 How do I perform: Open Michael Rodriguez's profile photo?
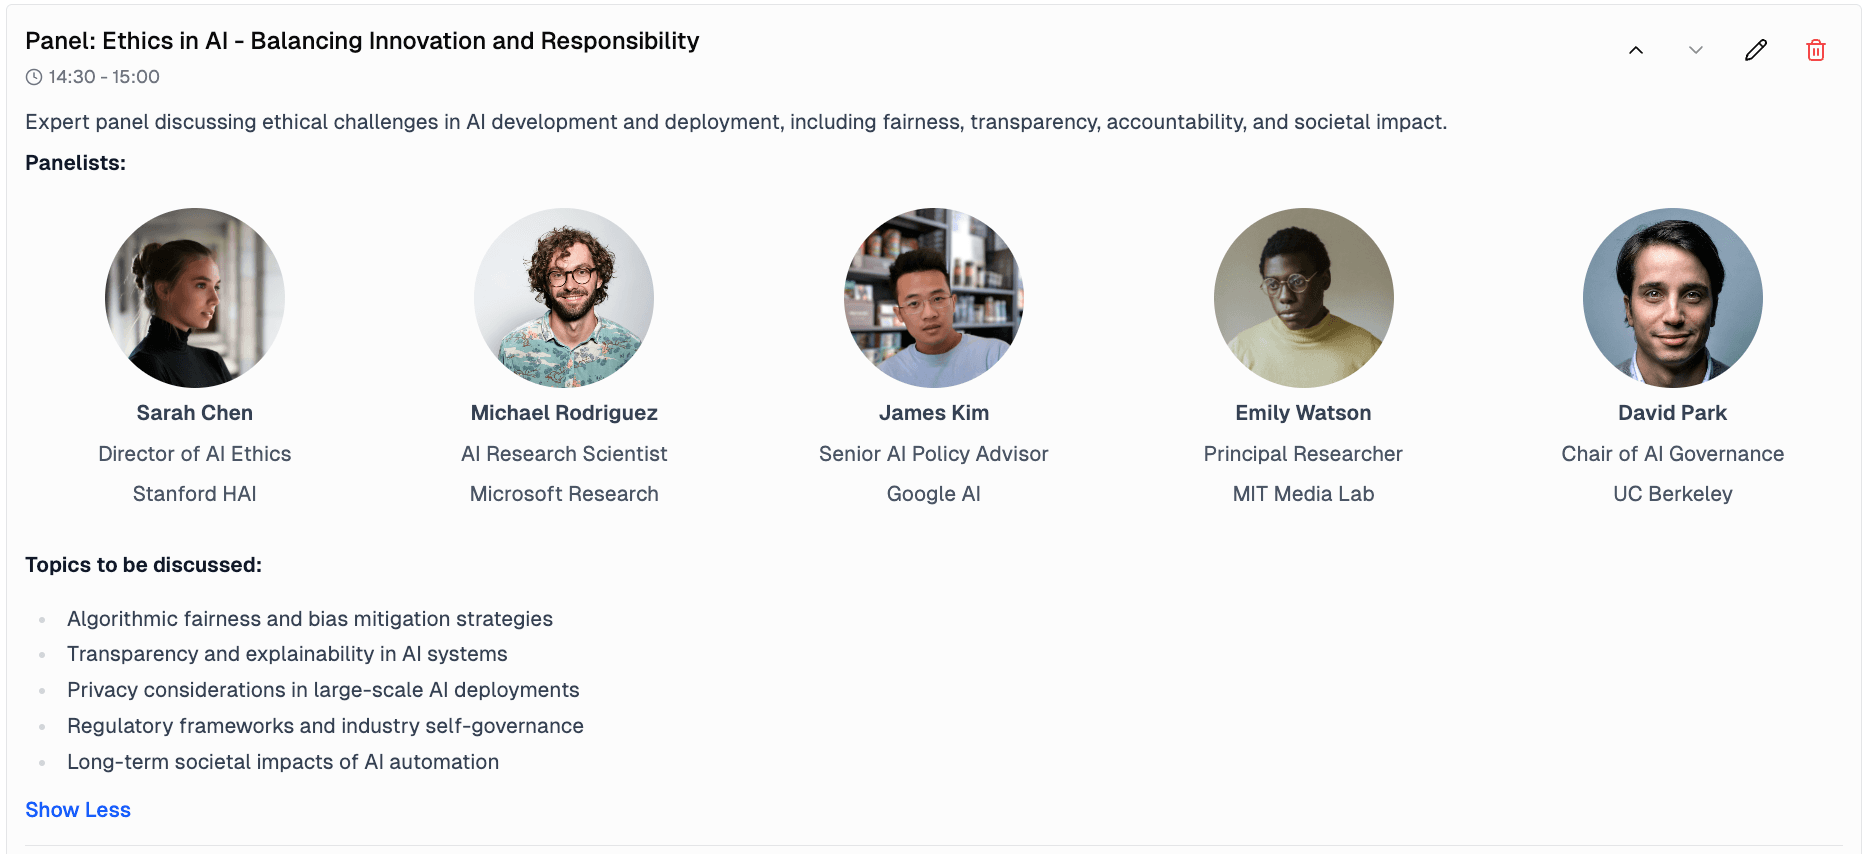pos(564,297)
